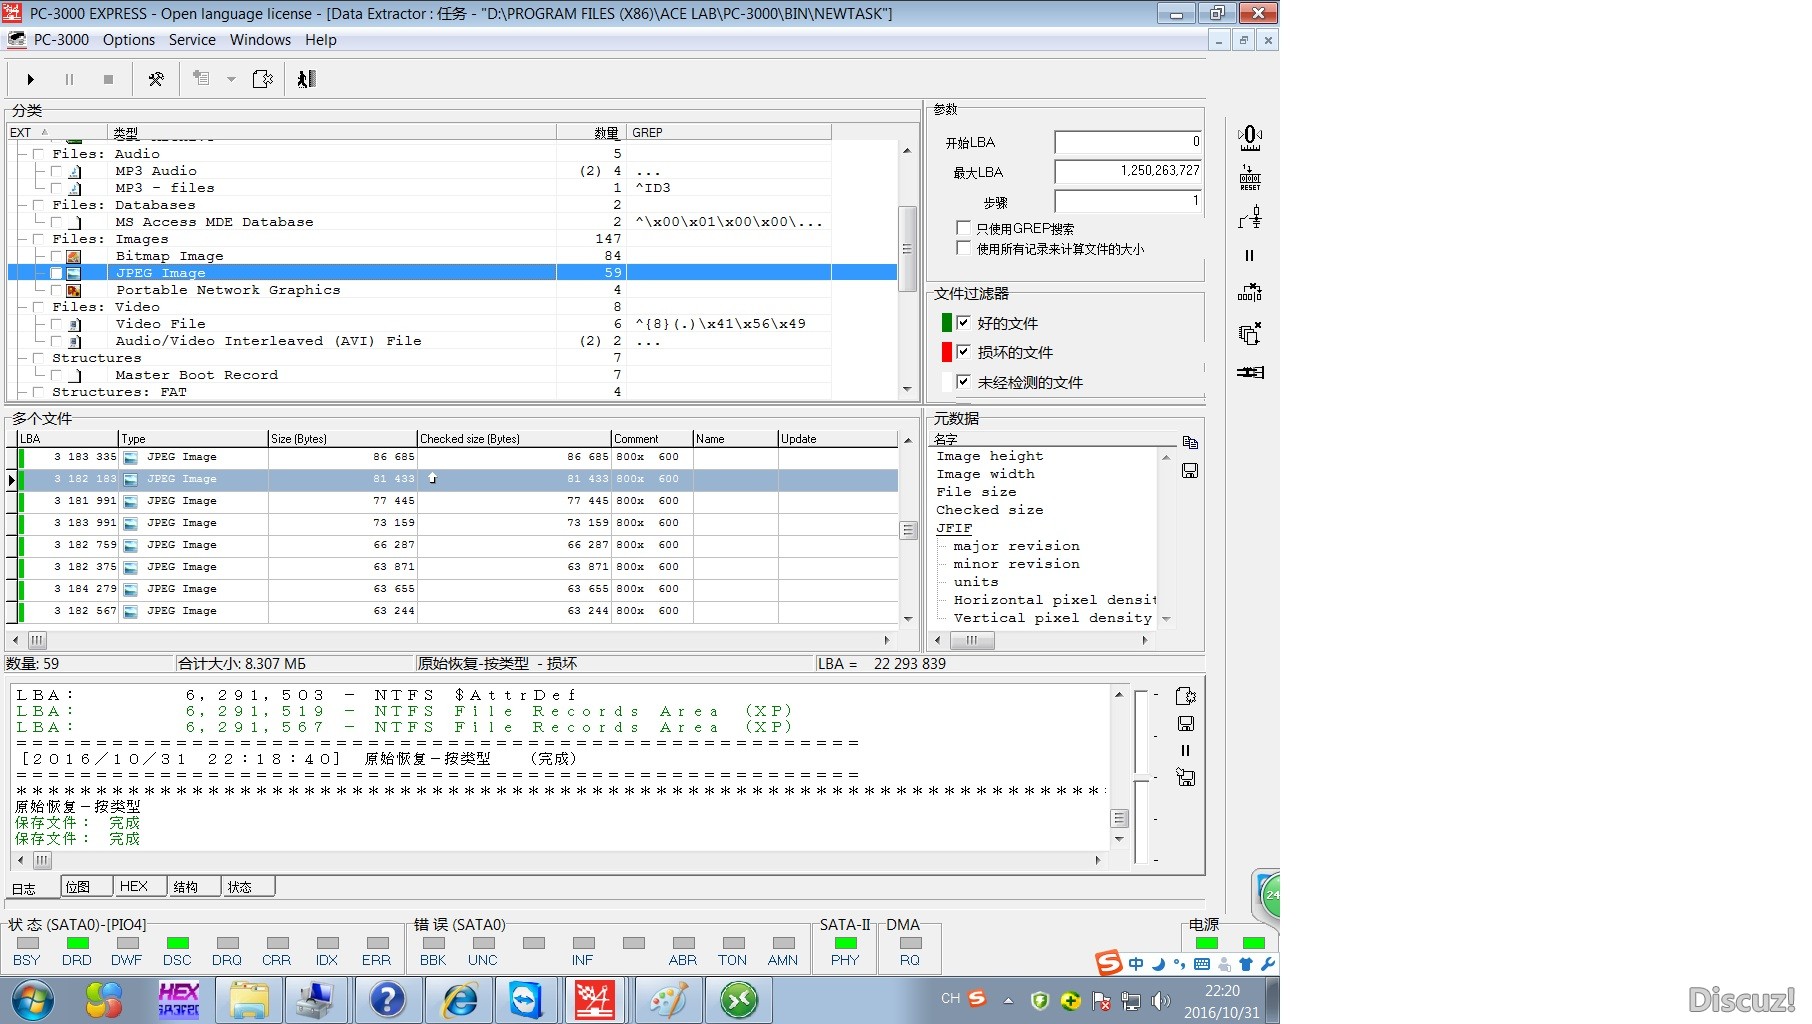Sort by the EXT column header arrow

coord(45,132)
